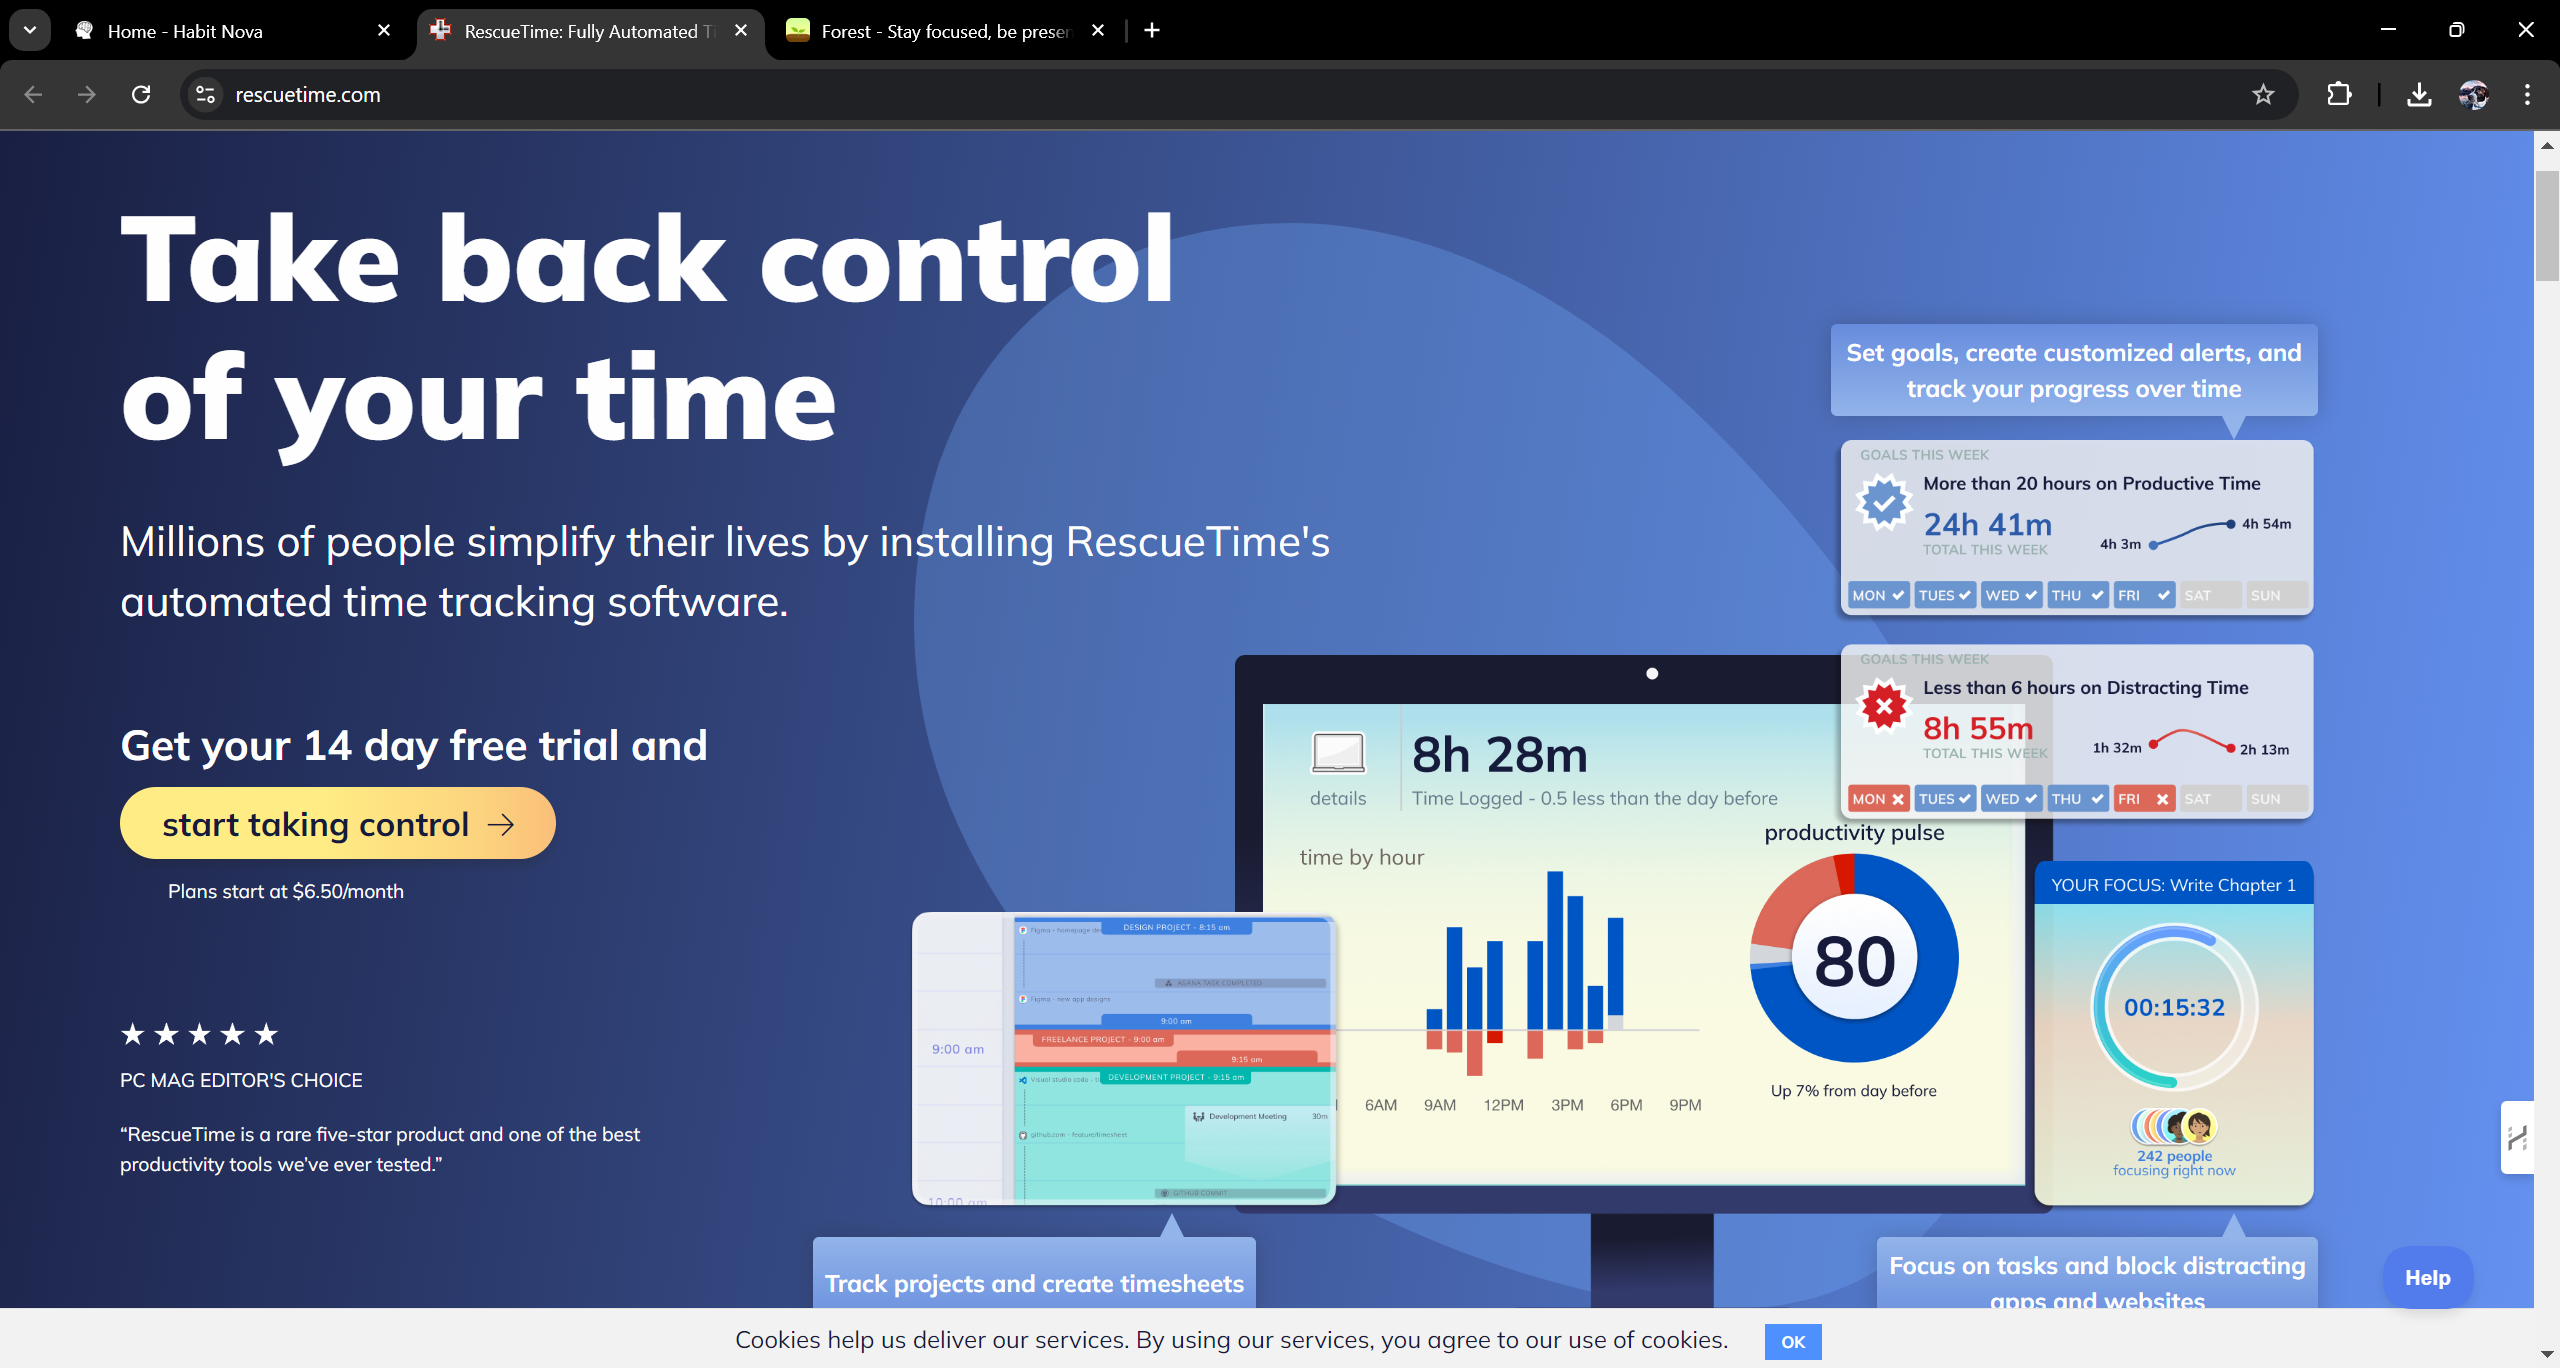Open the Extensions puzzle icon

click(x=2339, y=94)
